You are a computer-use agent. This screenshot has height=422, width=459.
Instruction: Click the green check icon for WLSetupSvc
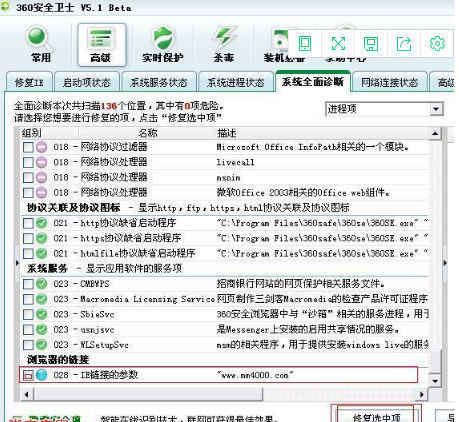click(x=42, y=344)
